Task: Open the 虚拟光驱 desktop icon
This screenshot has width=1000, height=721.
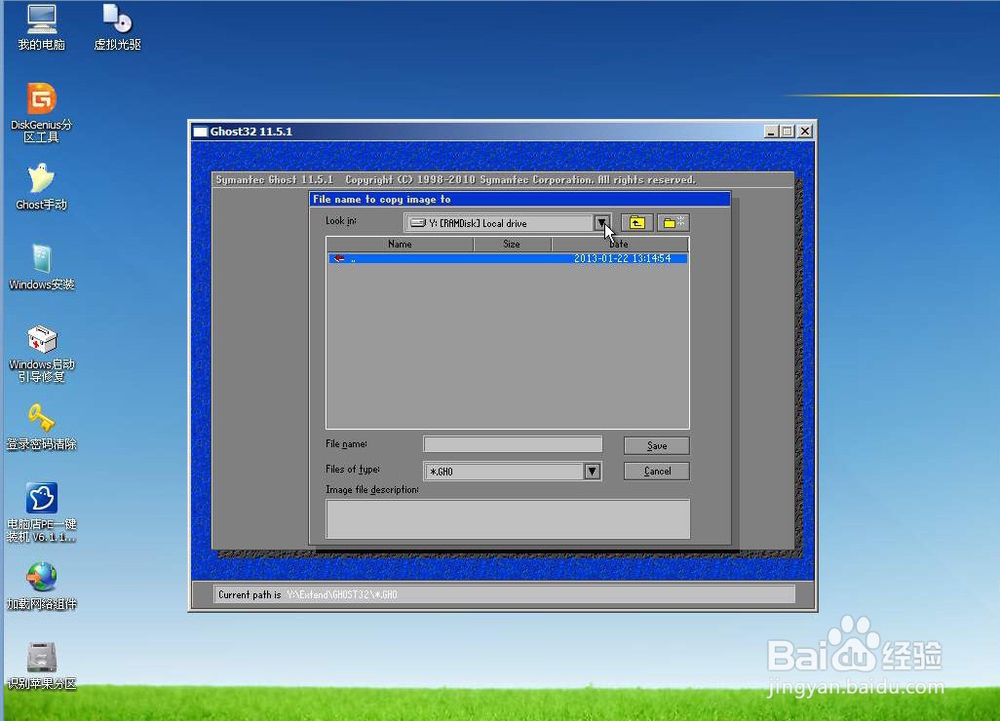Action: [117, 27]
